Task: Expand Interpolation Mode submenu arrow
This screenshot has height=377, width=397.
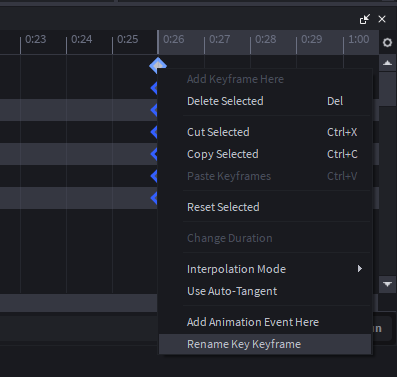Action: (x=360, y=269)
